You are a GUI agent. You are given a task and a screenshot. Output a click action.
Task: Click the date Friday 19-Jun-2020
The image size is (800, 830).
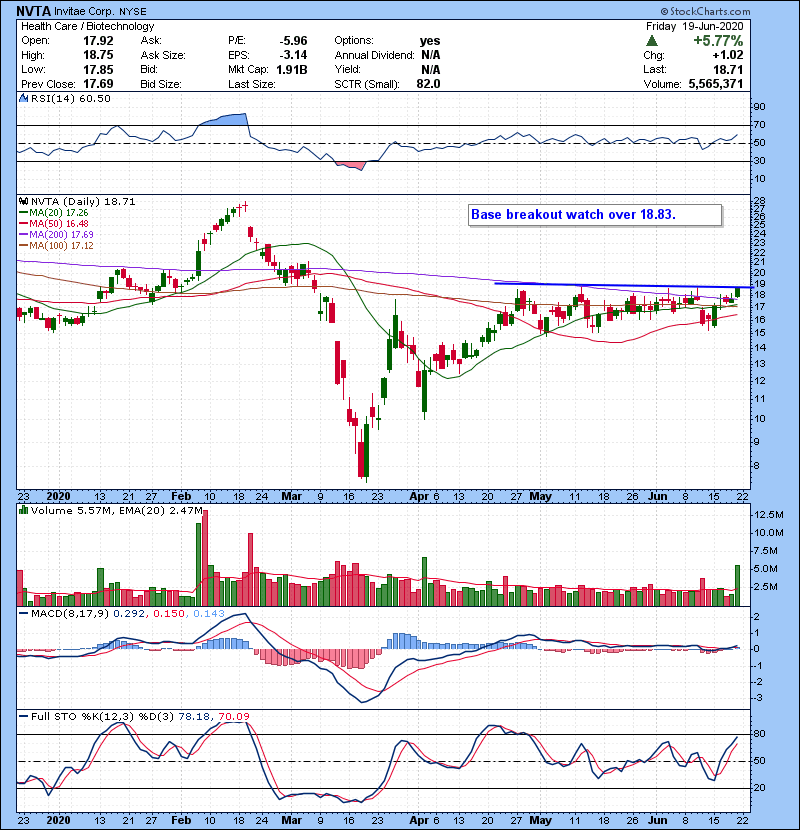click(x=695, y=26)
